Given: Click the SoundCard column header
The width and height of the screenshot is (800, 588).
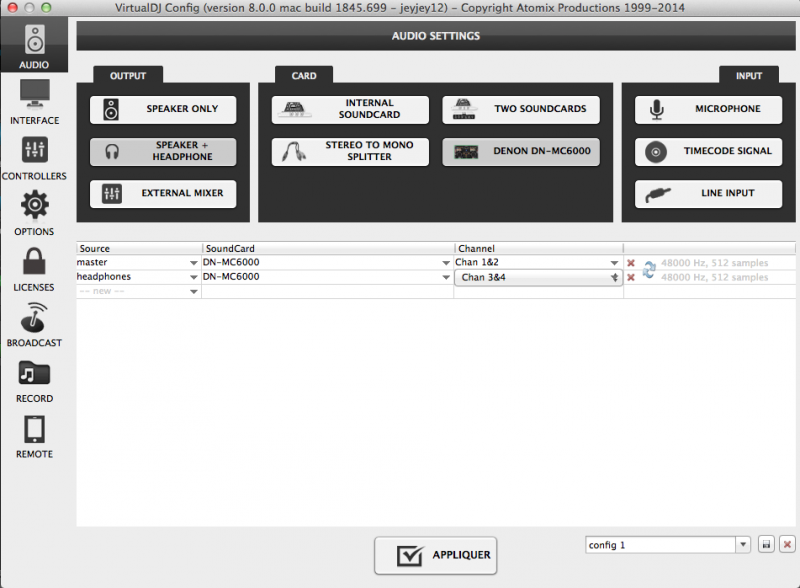Looking at the screenshot, I should pyautogui.click(x=328, y=248).
